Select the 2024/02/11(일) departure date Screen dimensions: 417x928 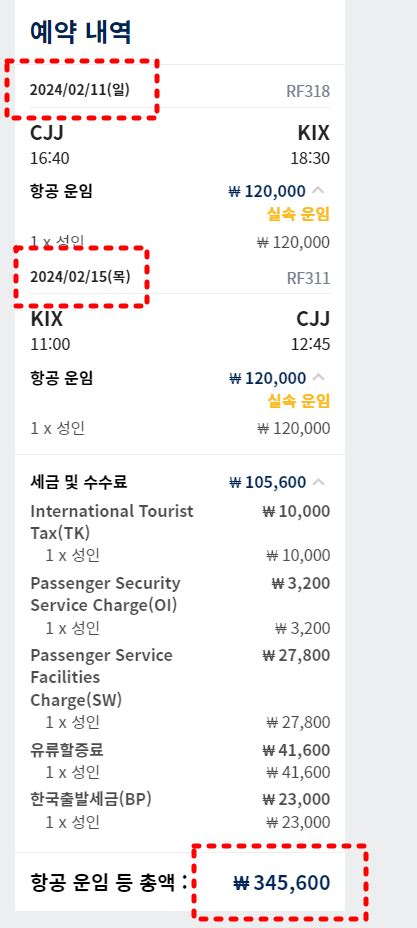[80, 90]
